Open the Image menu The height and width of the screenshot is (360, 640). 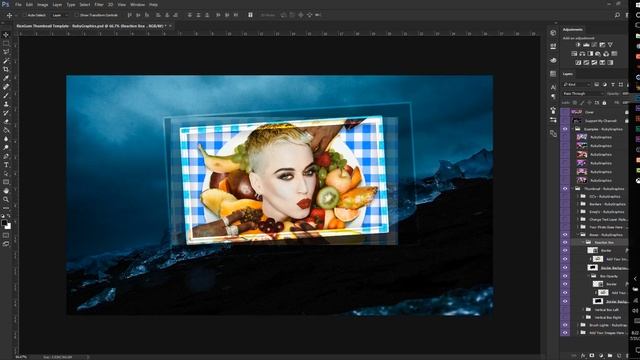(x=43, y=4)
